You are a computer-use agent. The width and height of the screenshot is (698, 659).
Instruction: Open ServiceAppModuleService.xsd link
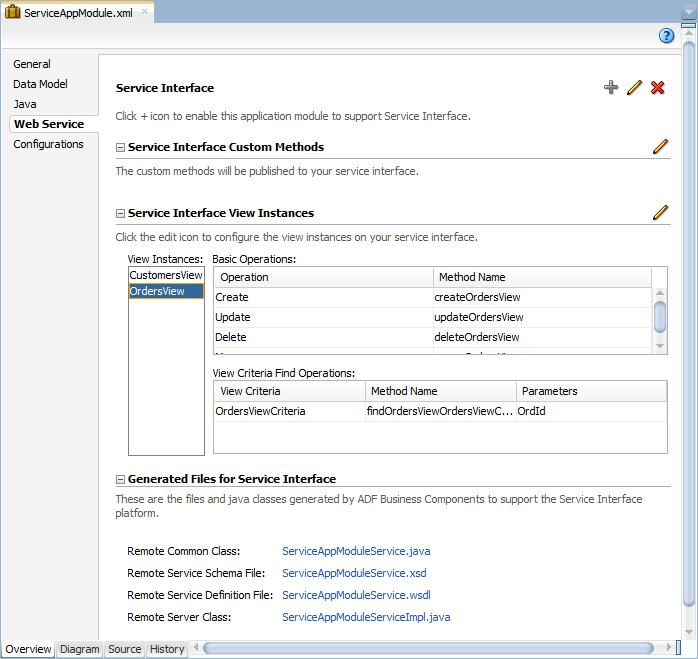(354, 573)
